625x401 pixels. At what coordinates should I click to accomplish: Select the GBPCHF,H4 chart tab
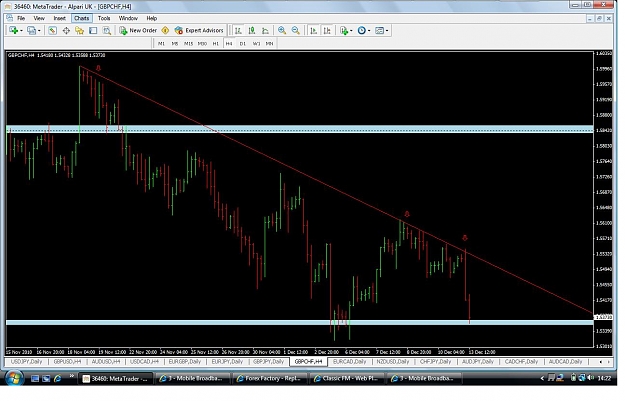(x=309, y=362)
